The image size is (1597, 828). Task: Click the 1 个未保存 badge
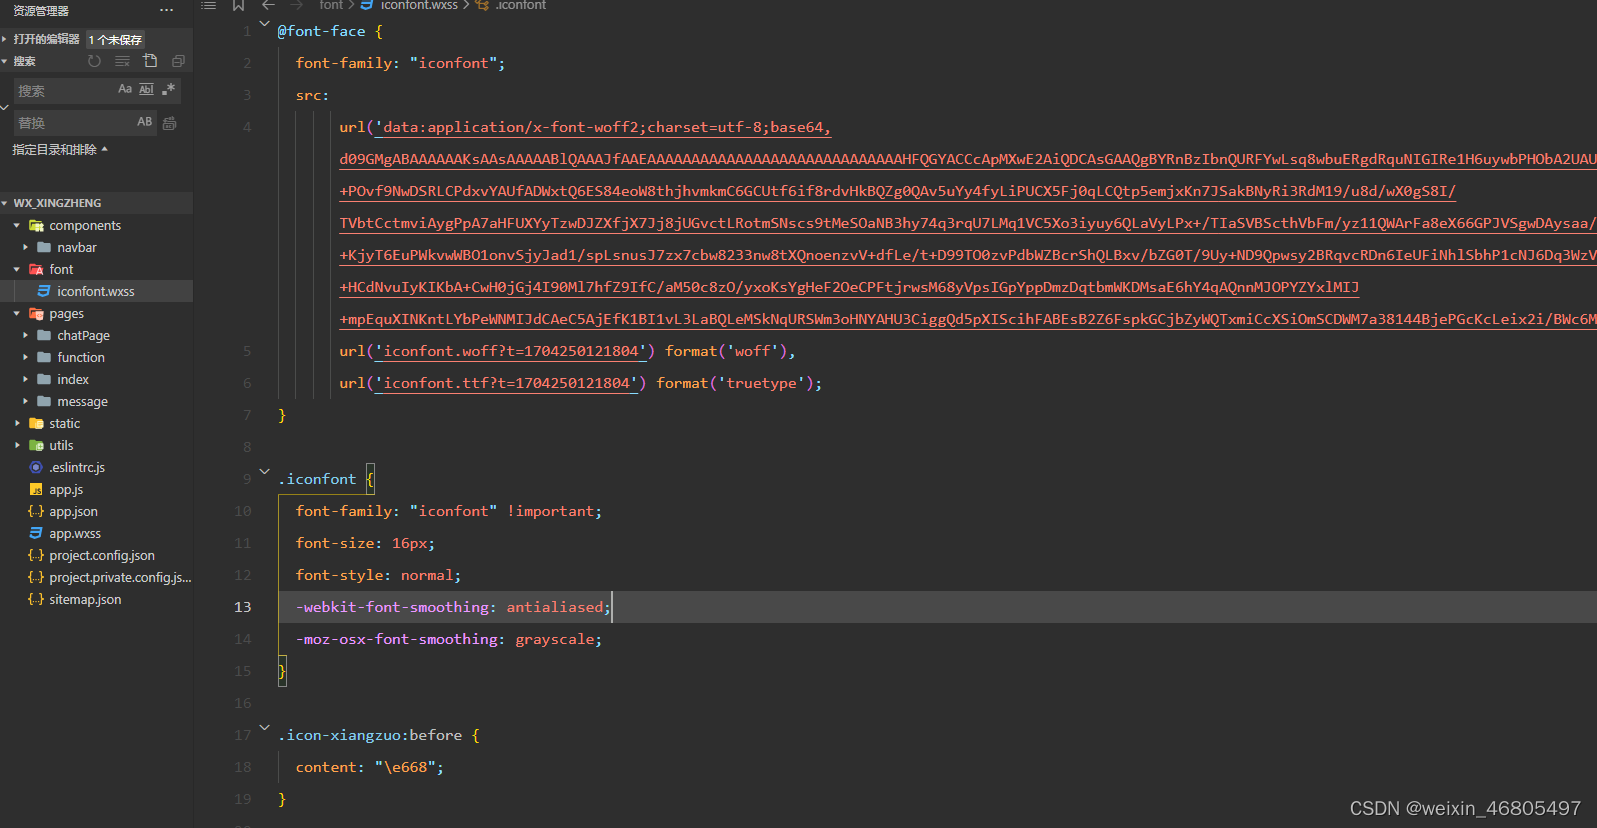pos(115,40)
